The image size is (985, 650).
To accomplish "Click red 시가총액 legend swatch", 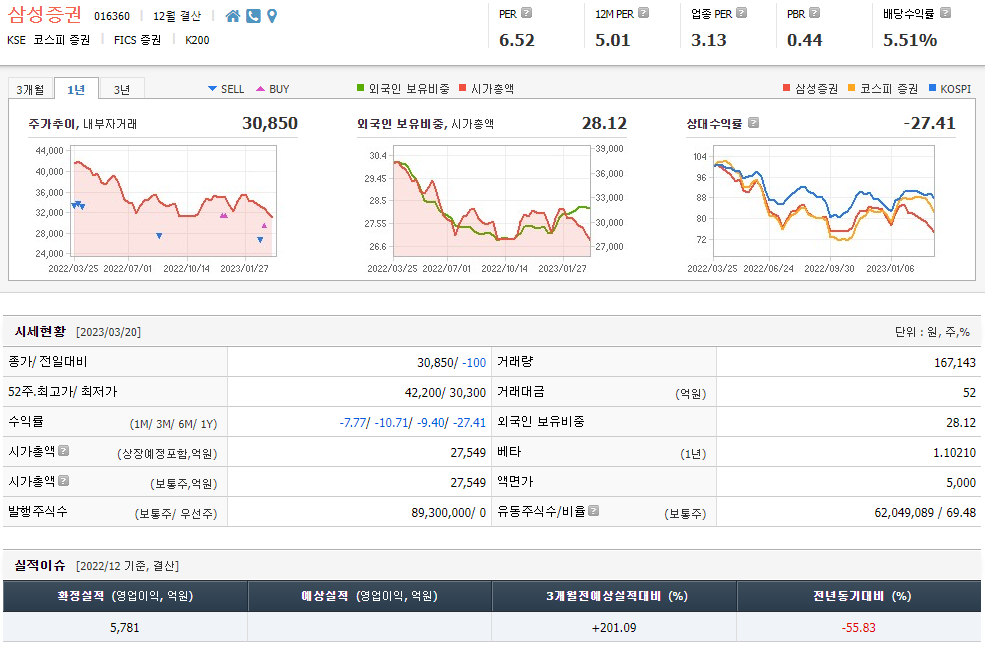I will tap(463, 88).
